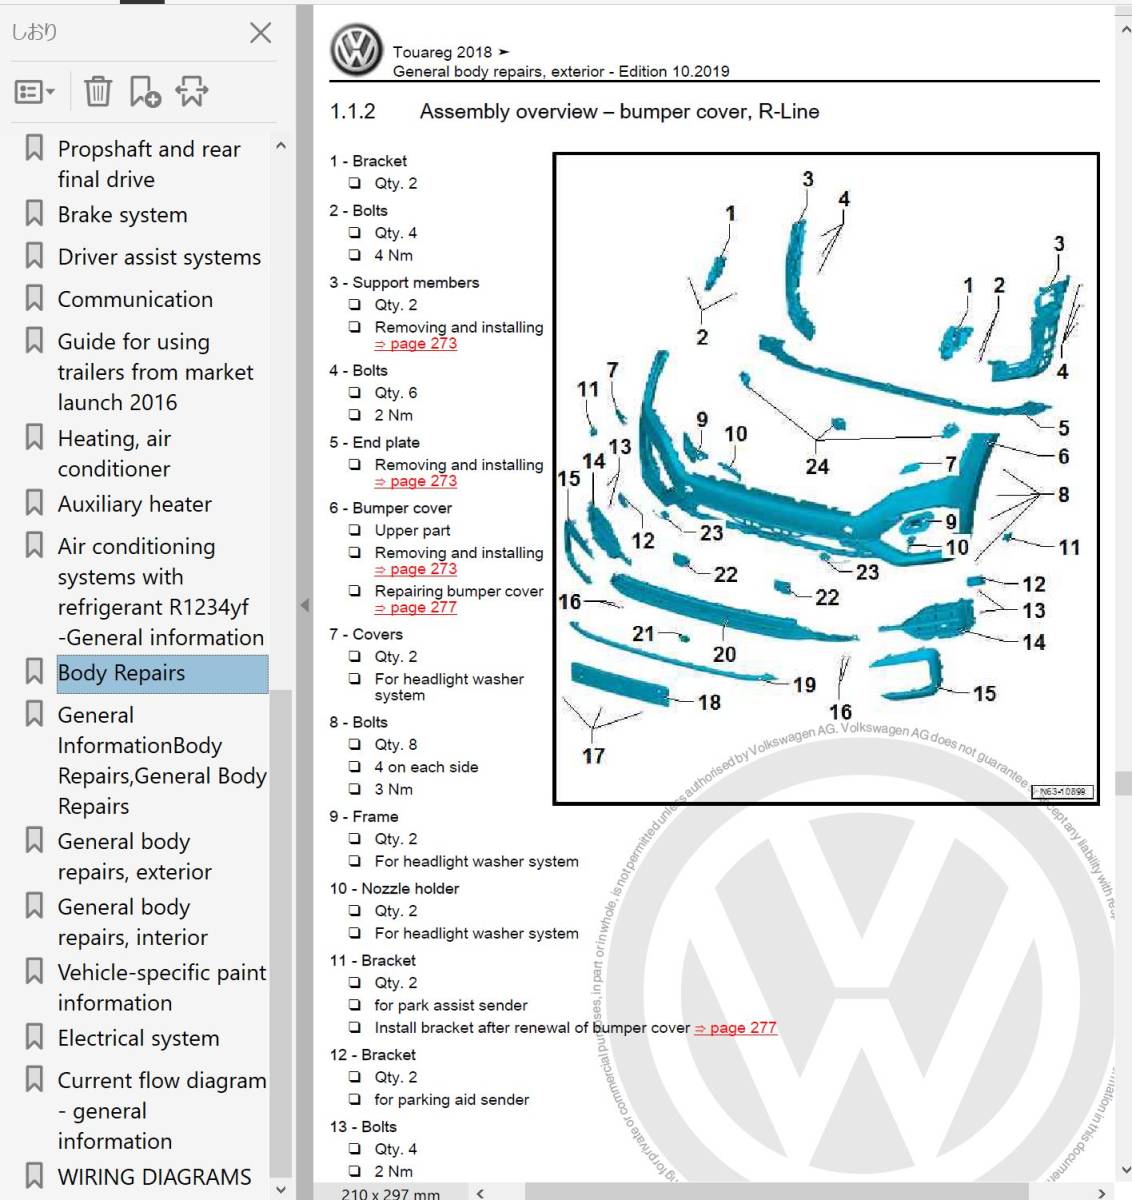Click the text "for park assist sender"
The image size is (1132, 1200).
[x=451, y=1005]
